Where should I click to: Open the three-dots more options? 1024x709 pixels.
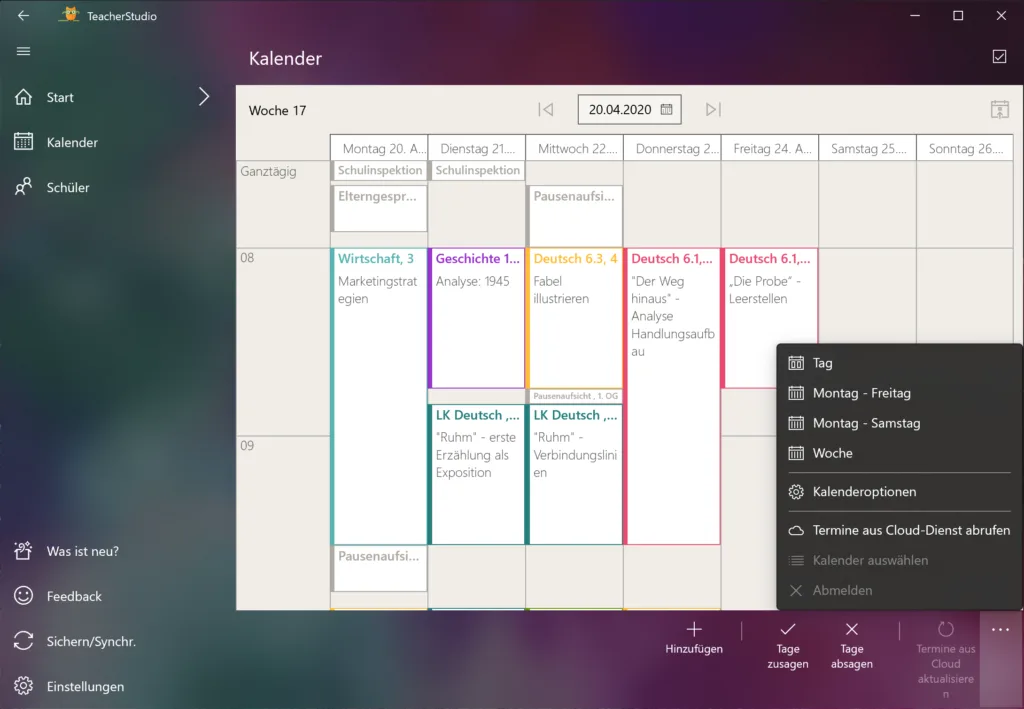1000,630
